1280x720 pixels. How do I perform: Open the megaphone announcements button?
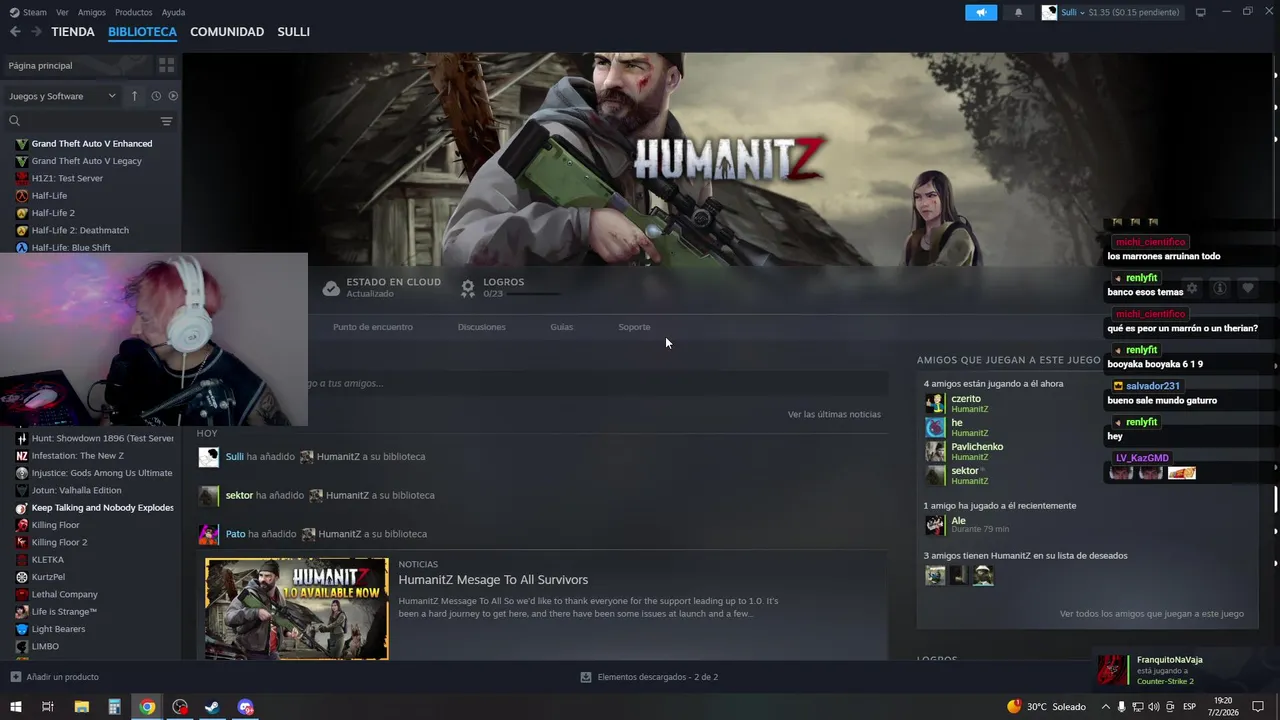[x=981, y=12]
